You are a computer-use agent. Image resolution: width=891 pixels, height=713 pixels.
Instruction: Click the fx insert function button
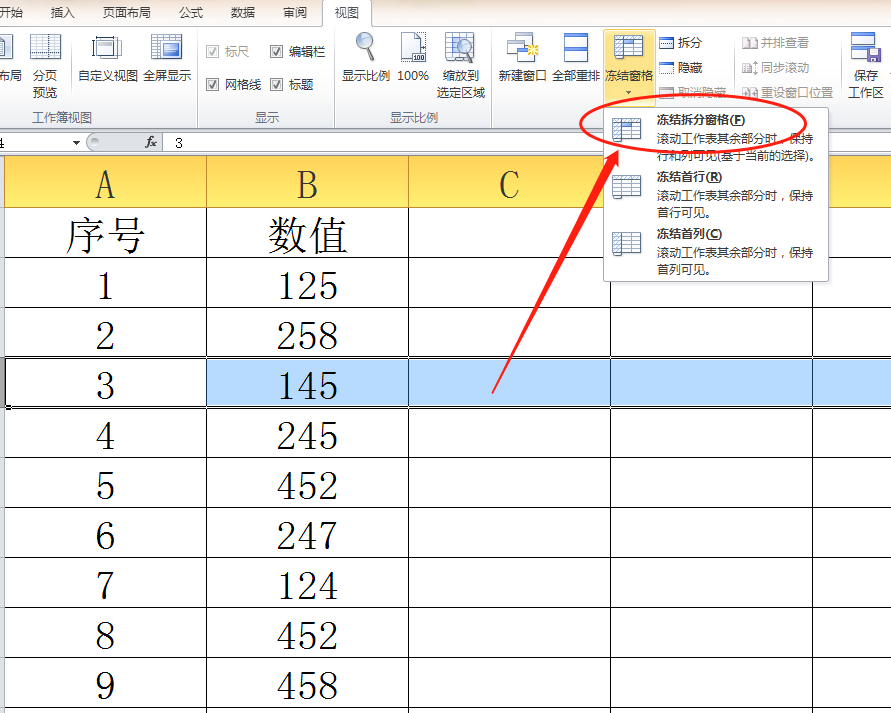151,141
